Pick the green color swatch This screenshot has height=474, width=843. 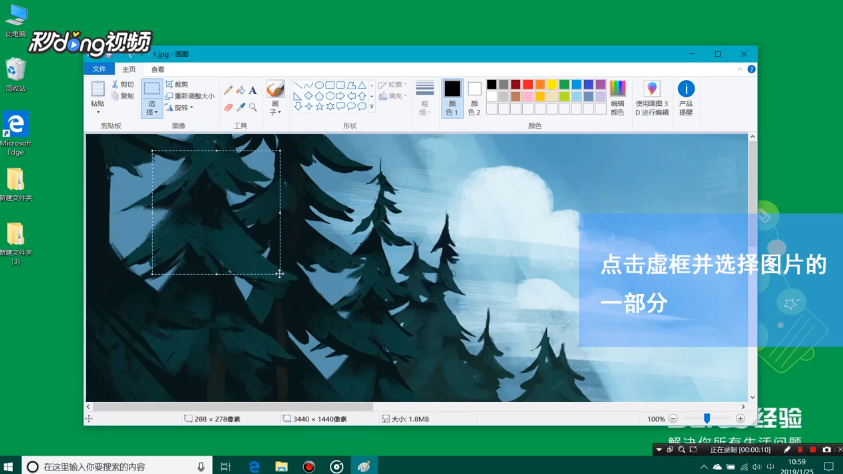[x=564, y=84]
